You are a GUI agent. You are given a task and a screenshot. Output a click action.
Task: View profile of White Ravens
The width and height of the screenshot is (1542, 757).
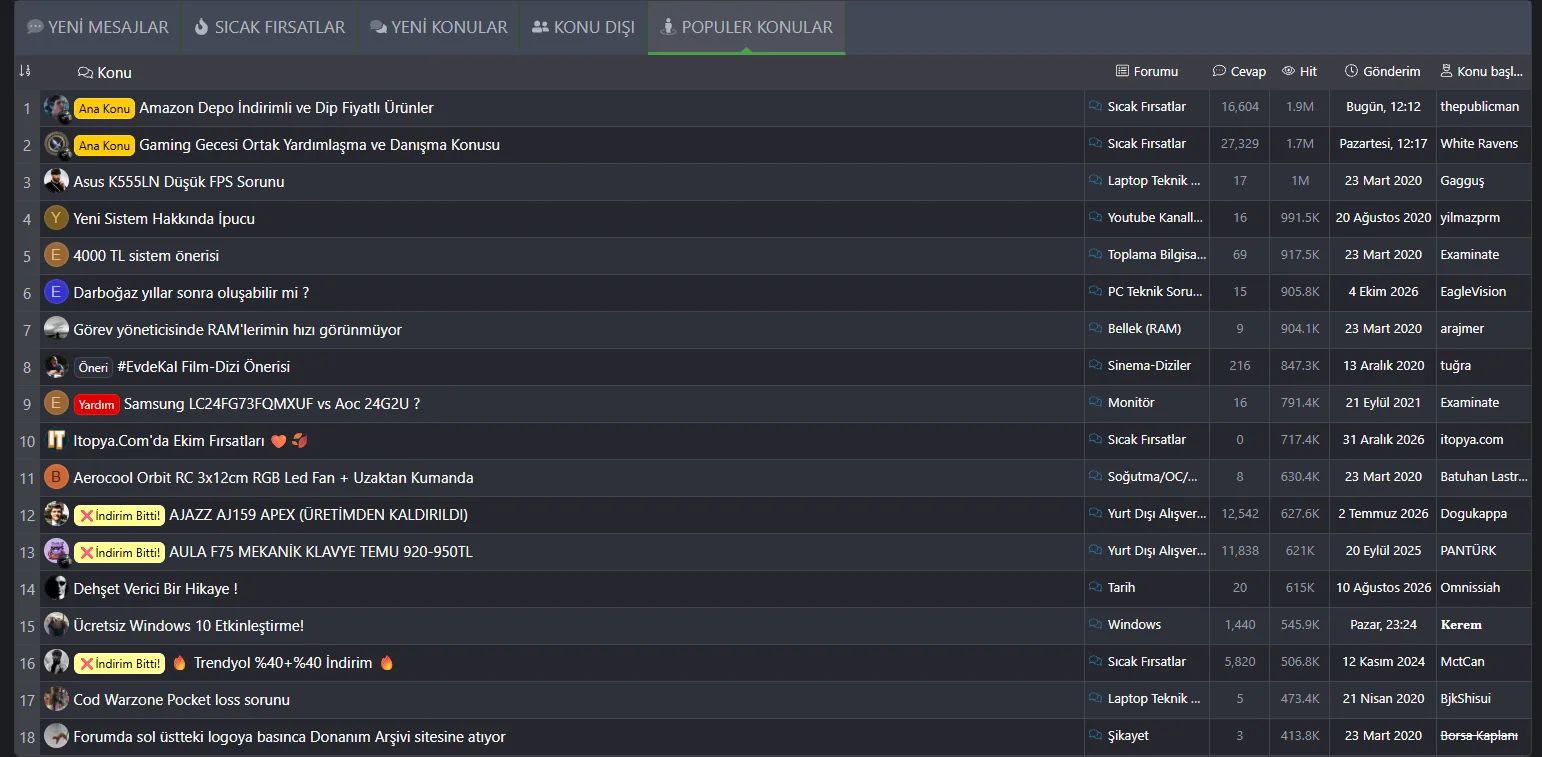pos(1479,144)
